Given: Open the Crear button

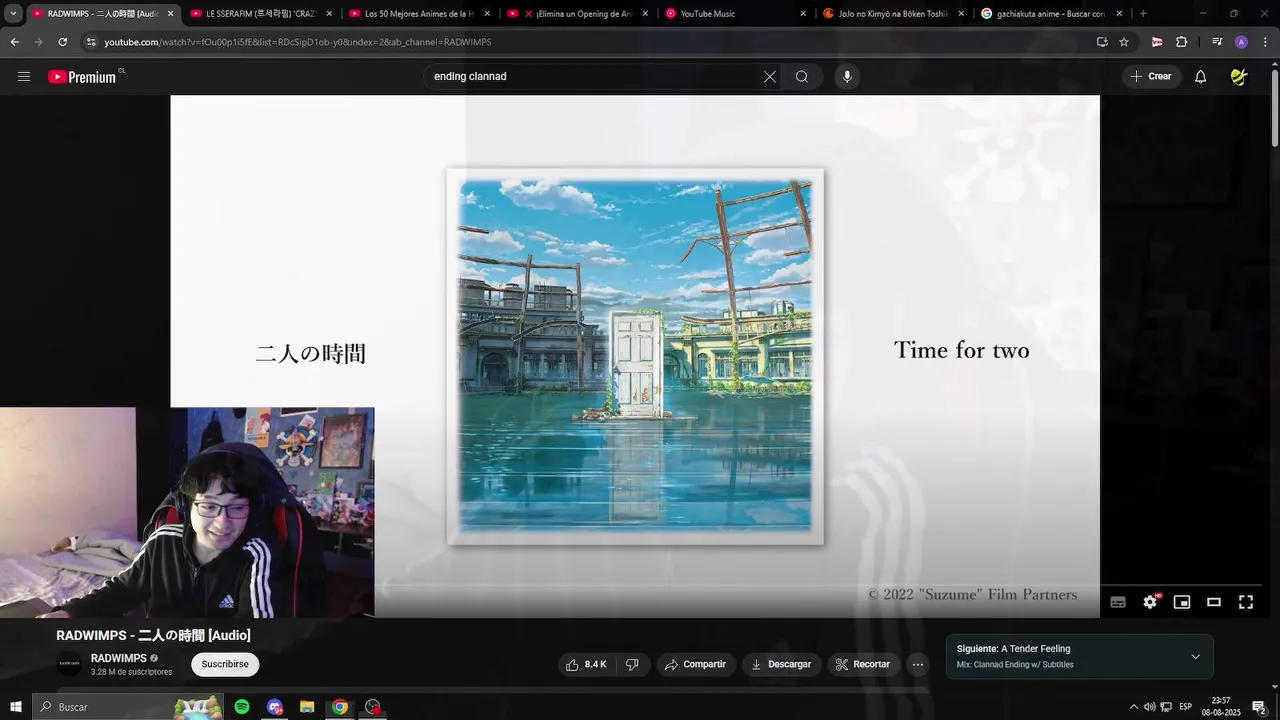Looking at the screenshot, I should 1151,77.
